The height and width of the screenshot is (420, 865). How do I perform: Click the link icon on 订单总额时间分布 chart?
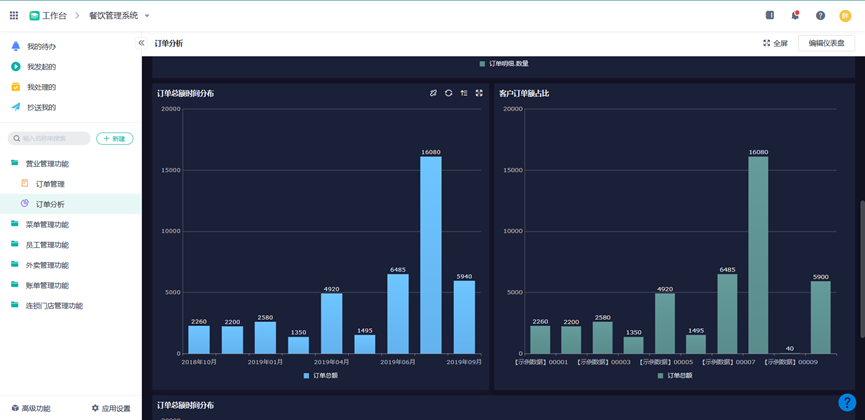(433, 93)
